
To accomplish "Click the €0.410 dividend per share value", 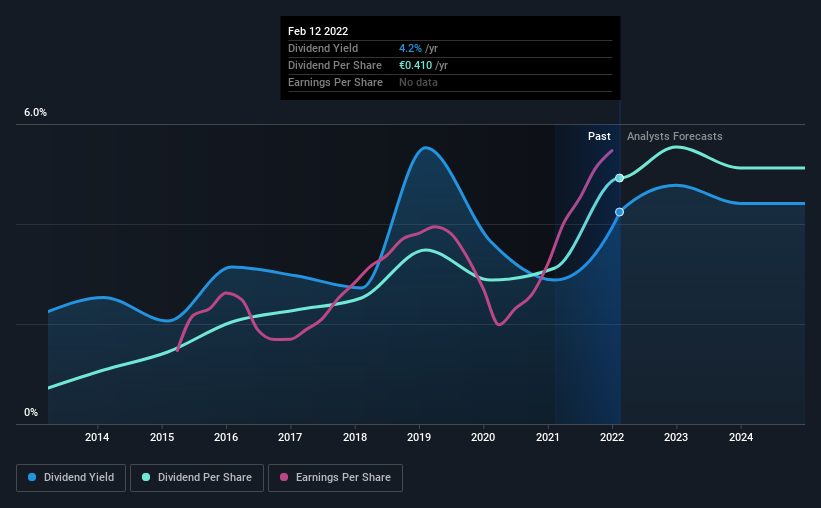I will pos(416,65).
